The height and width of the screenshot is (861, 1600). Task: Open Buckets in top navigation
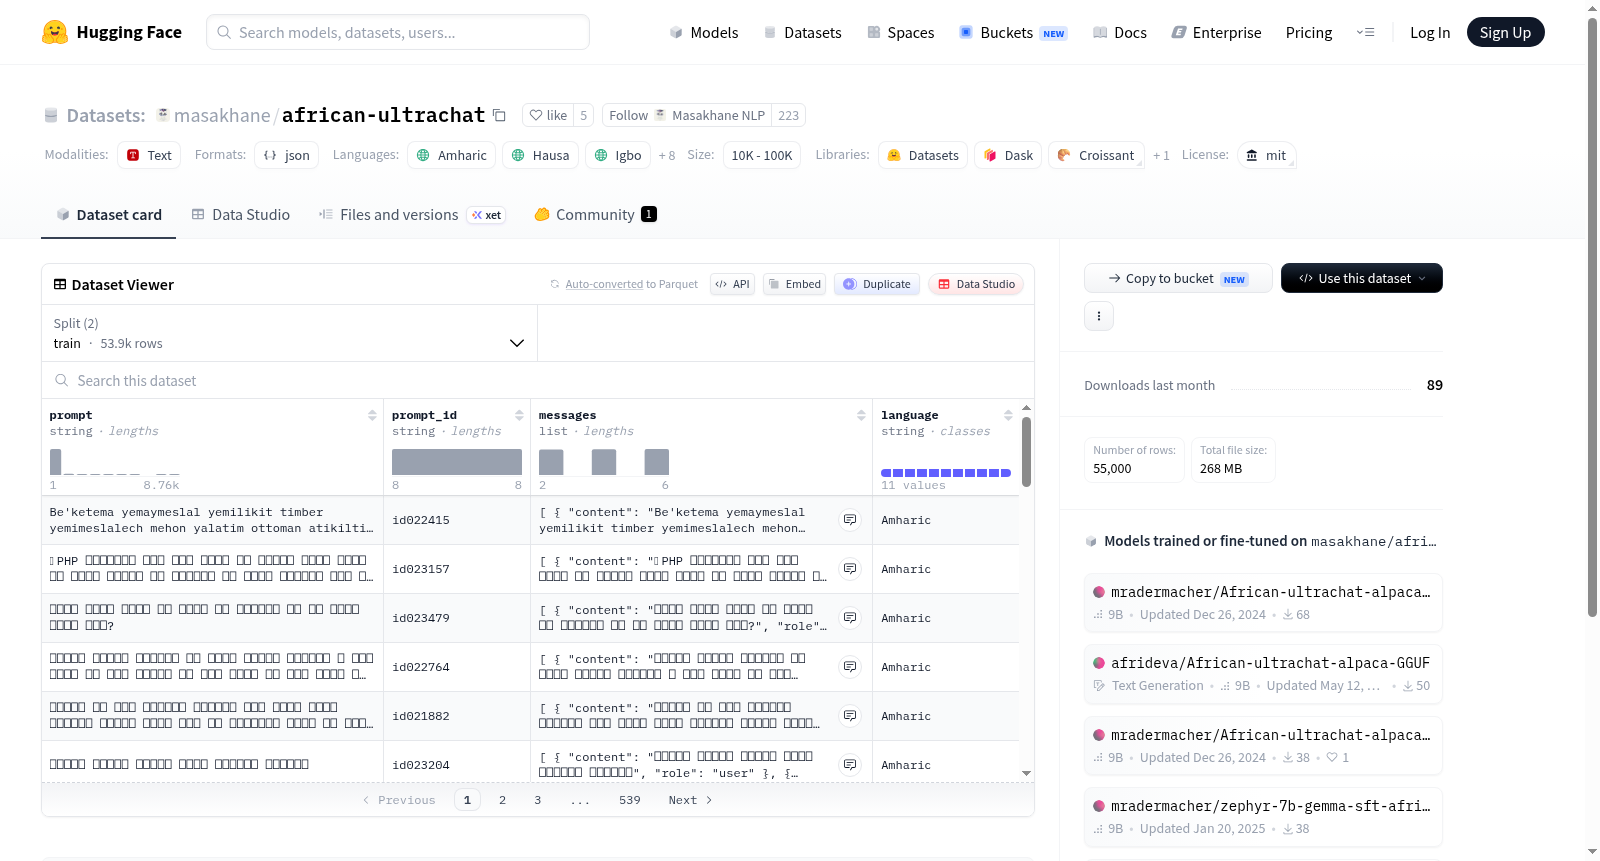1013,32
